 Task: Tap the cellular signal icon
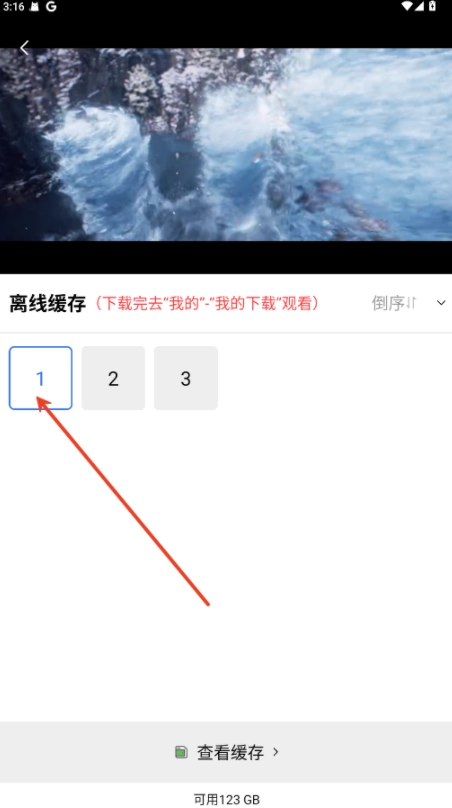pos(420,6)
